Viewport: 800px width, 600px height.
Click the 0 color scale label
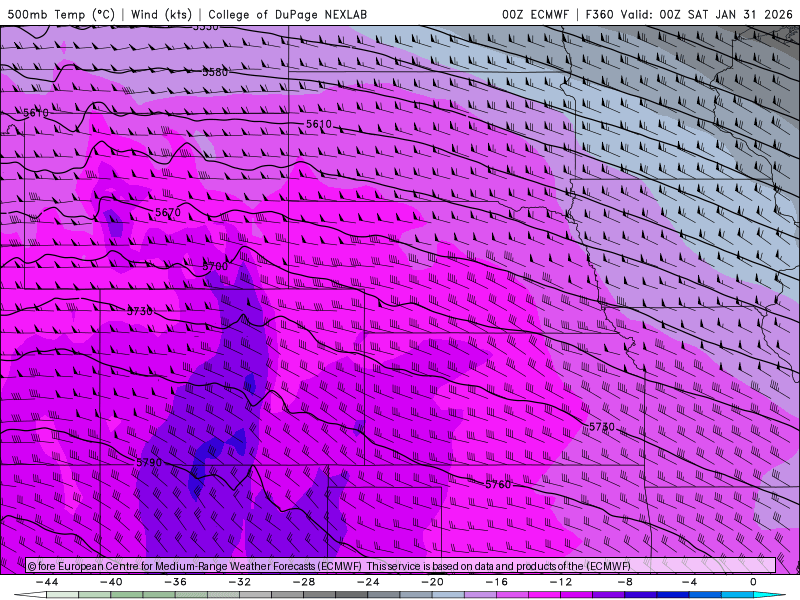point(753,582)
